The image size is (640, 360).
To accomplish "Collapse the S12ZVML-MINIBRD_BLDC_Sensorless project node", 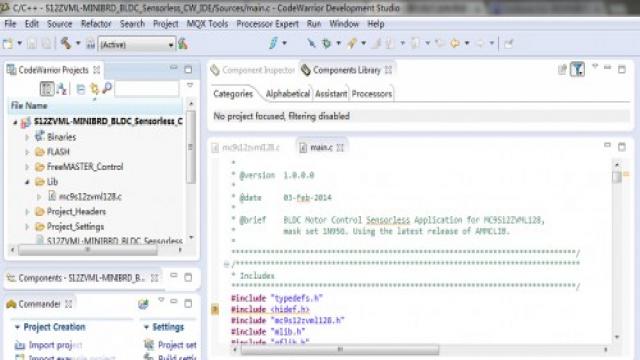I will (x=16, y=122).
